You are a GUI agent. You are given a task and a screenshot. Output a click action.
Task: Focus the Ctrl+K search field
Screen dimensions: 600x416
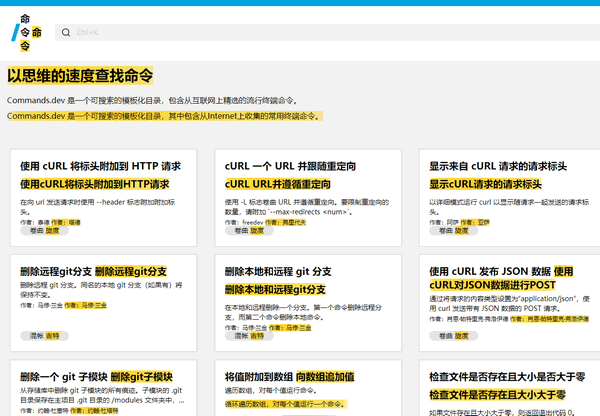coord(328,33)
